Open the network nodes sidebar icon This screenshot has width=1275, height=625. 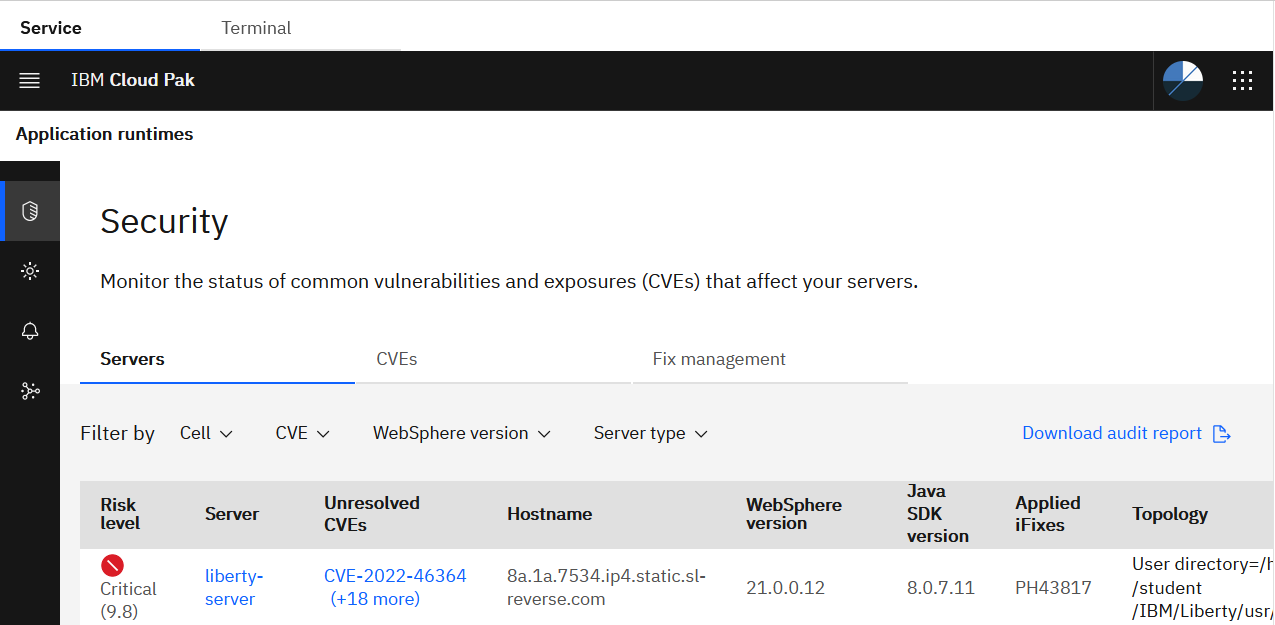click(30, 391)
